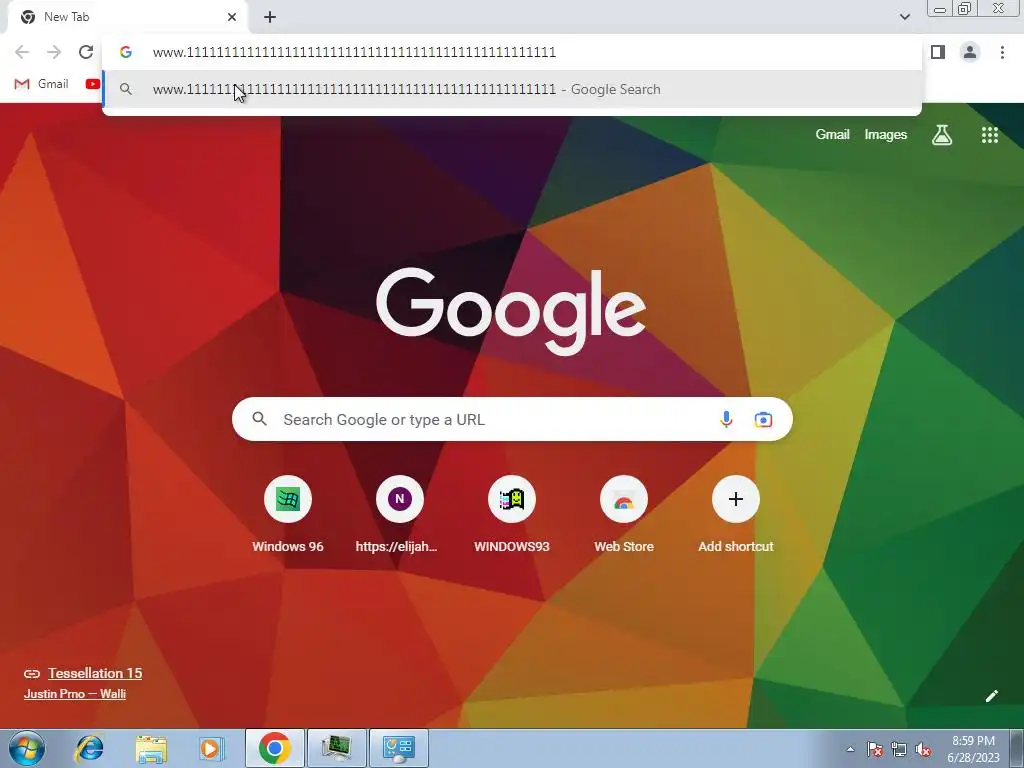This screenshot has height=768, width=1024.
Task: Open the Chrome profile avatar
Action: (970, 52)
